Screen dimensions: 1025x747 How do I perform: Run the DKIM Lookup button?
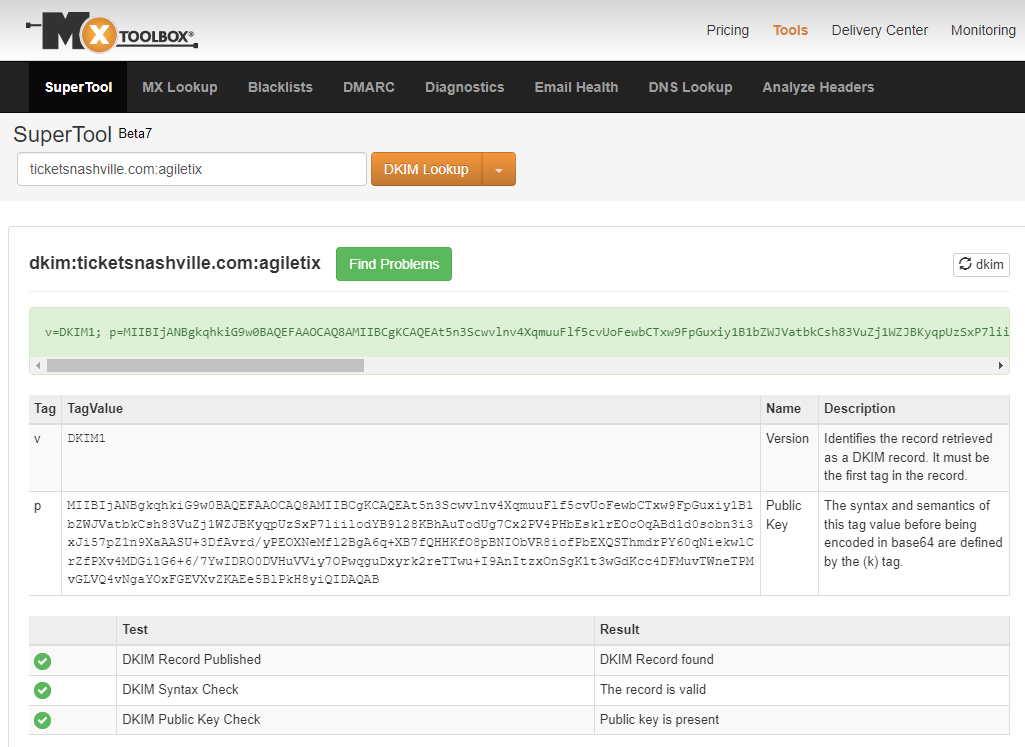426,169
